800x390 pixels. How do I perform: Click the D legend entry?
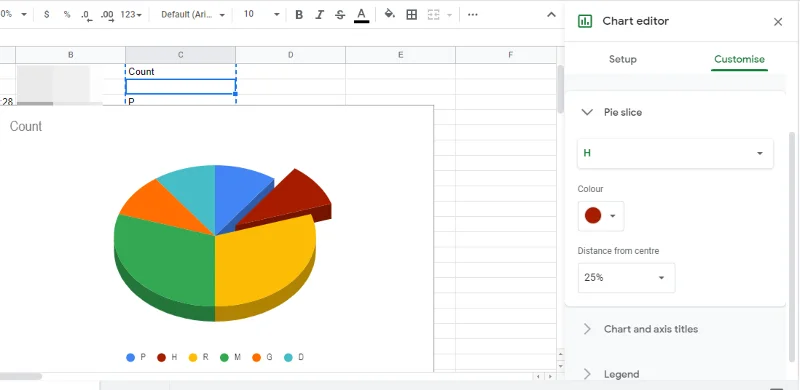[293, 357]
